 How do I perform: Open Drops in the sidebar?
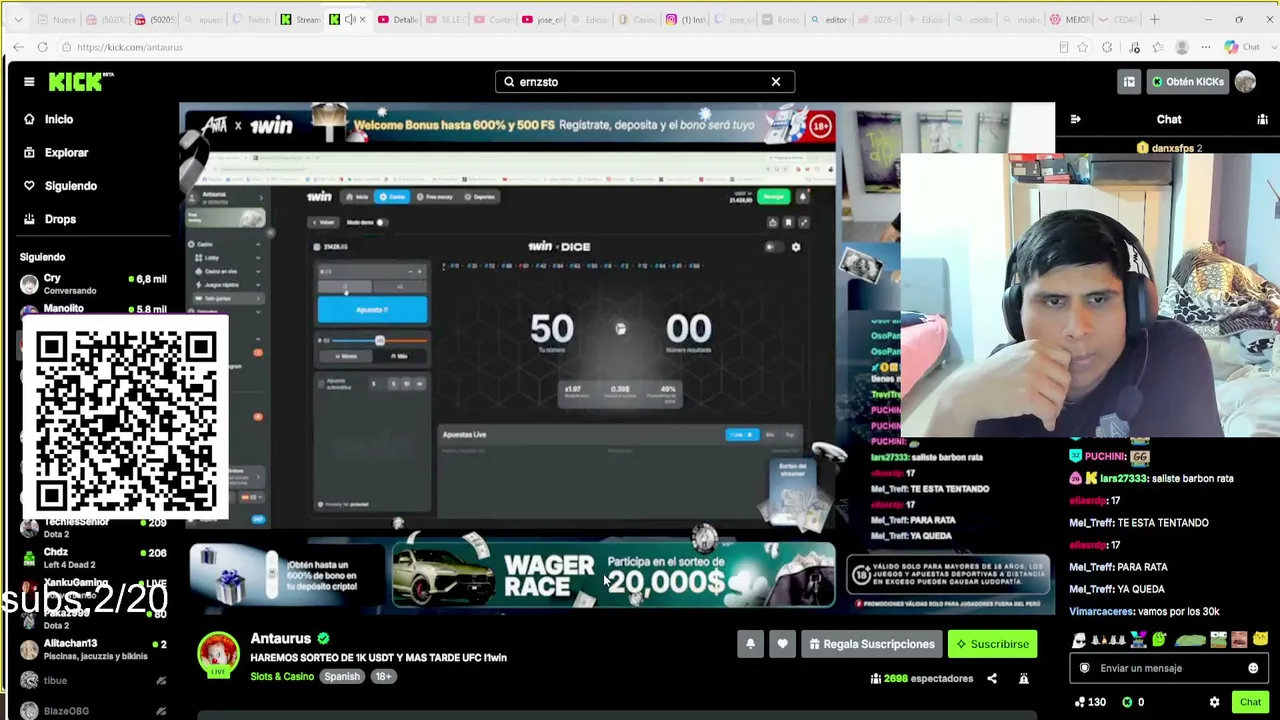point(60,218)
